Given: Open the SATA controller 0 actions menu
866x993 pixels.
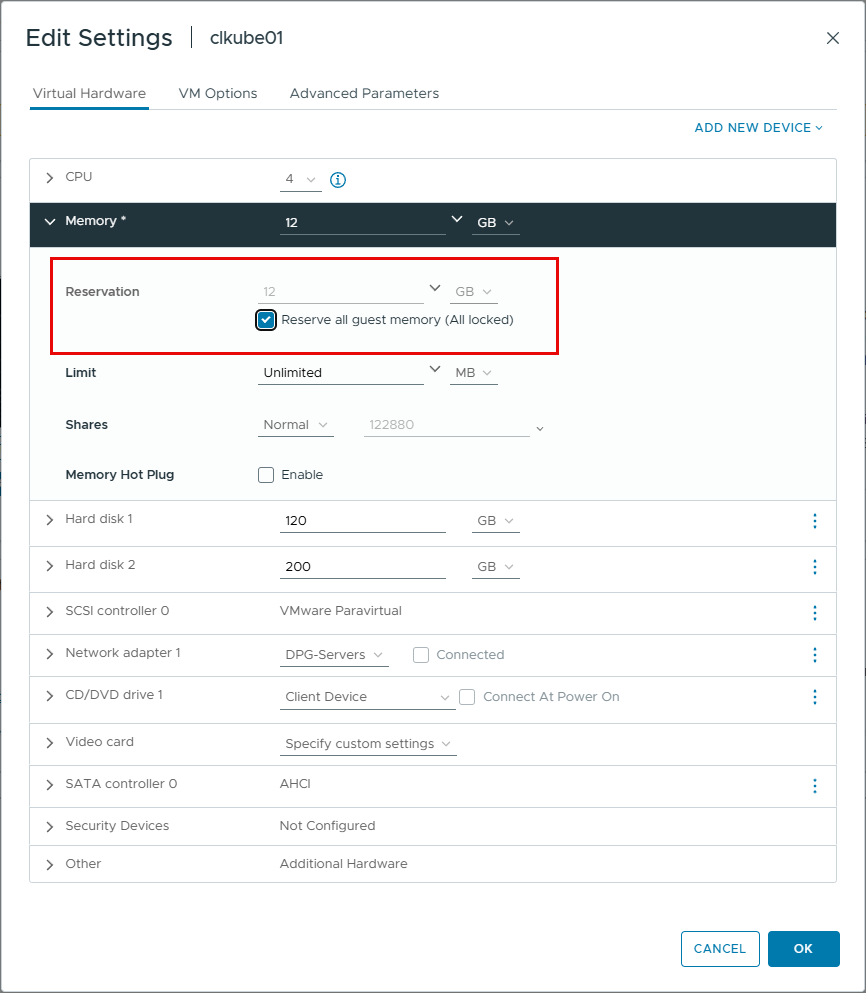Looking at the screenshot, I should (x=815, y=786).
